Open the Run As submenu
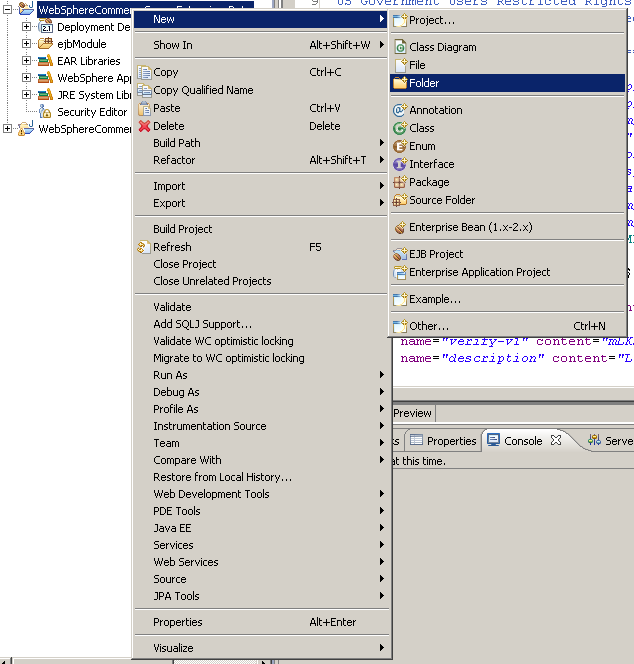Viewport: 634px width, 664px height. [170, 375]
